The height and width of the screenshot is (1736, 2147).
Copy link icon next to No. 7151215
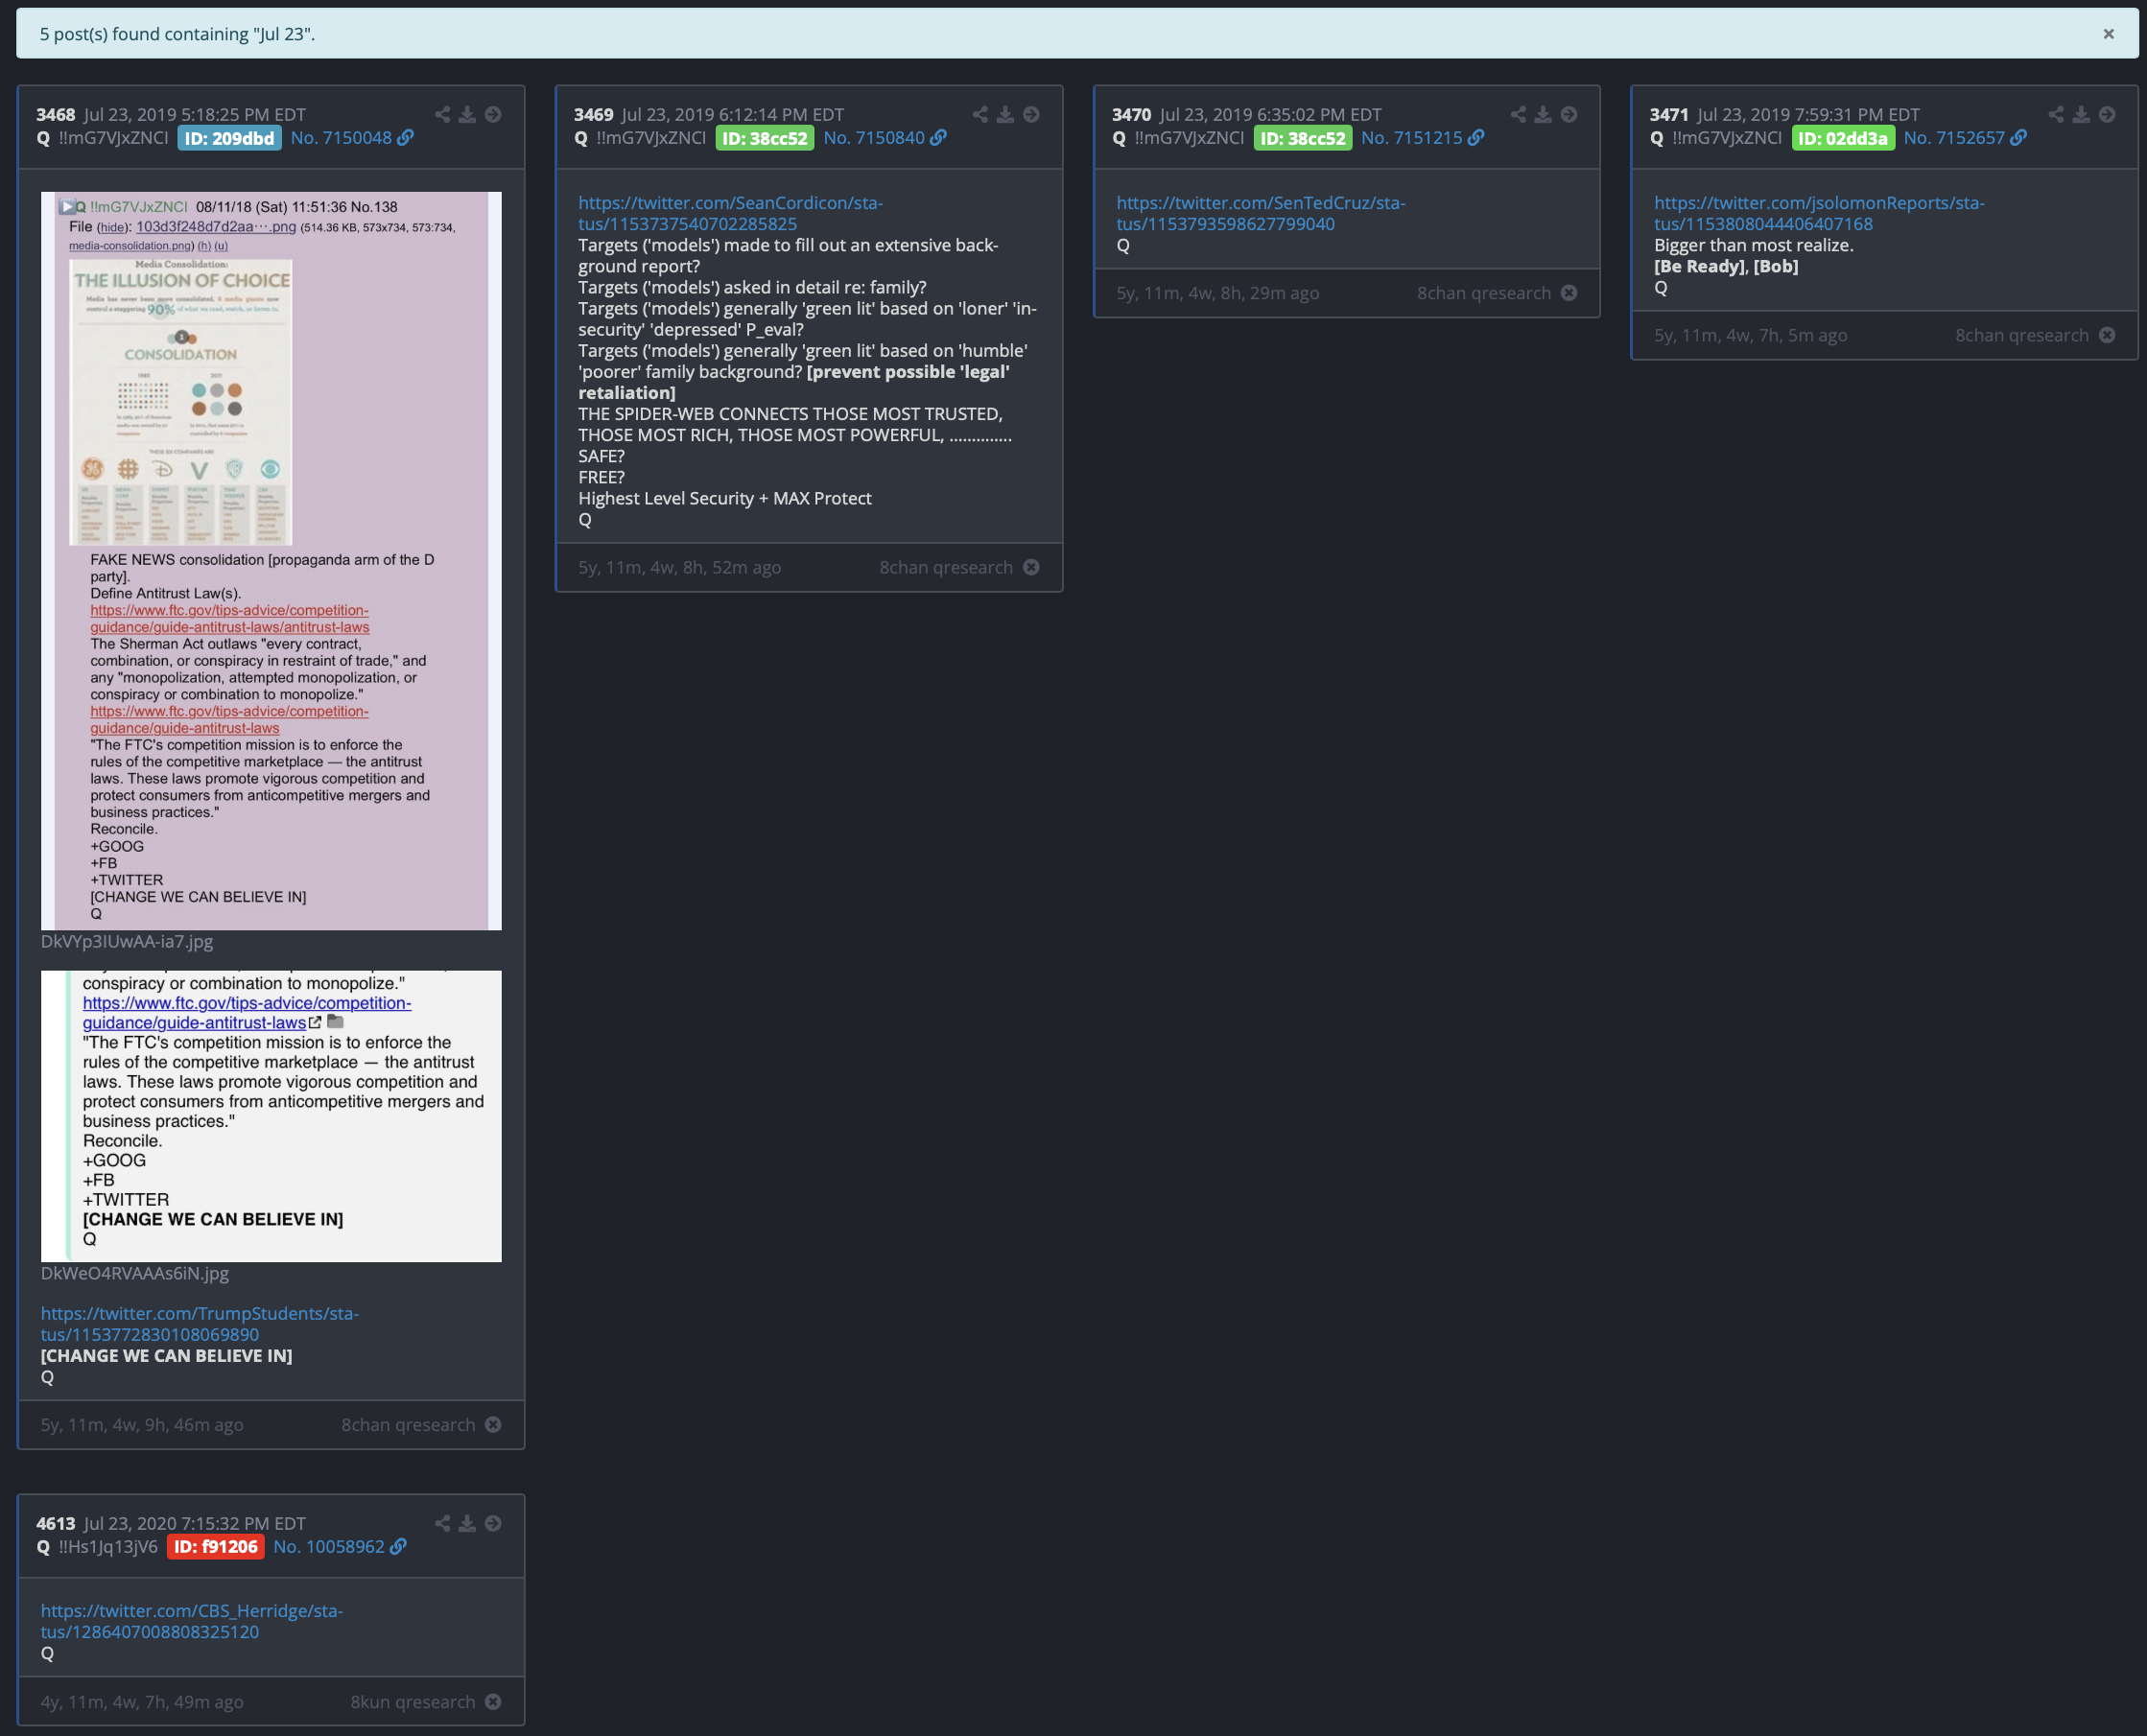(x=1476, y=138)
